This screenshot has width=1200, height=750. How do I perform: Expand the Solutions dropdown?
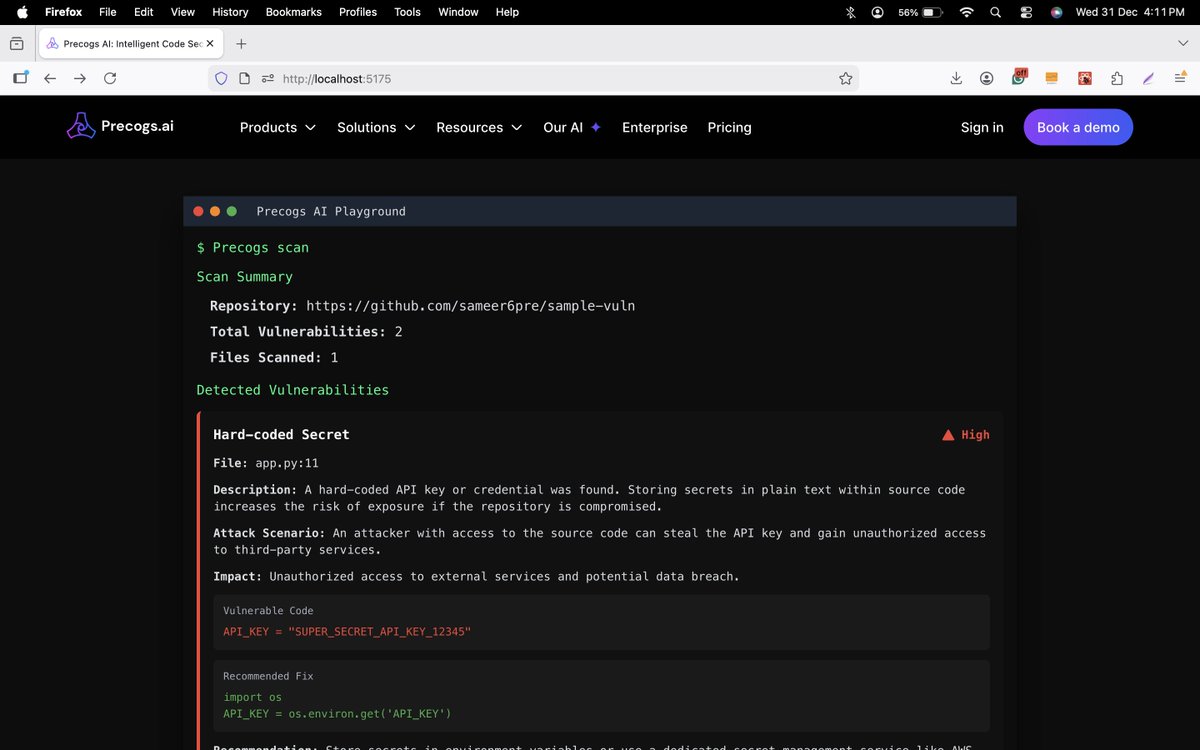[376, 127]
